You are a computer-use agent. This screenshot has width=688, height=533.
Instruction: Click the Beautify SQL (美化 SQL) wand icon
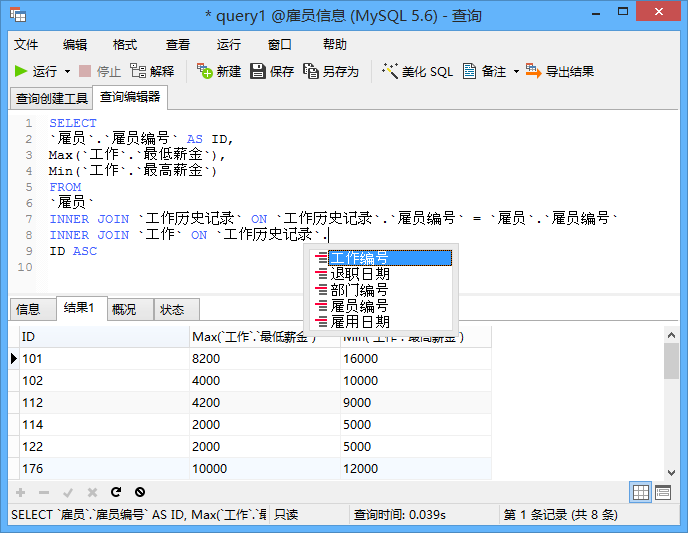[x=390, y=71]
